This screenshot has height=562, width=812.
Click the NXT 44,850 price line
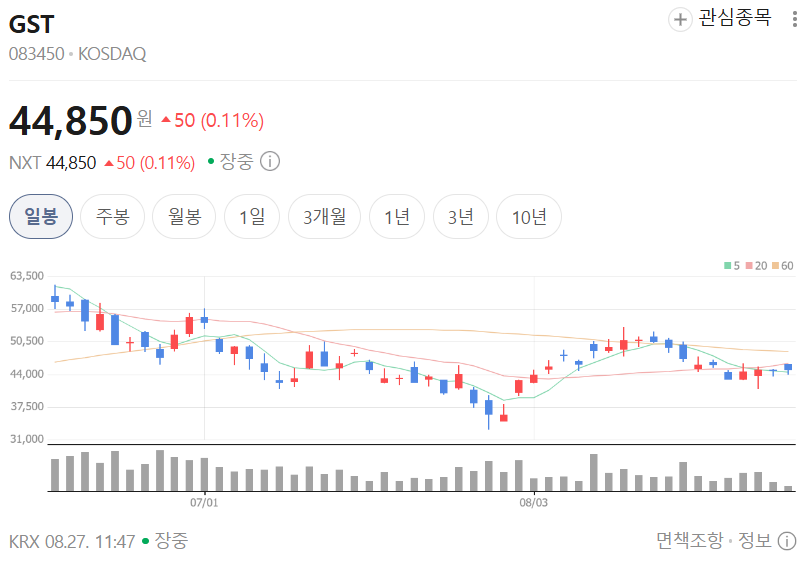click(x=102, y=163)
